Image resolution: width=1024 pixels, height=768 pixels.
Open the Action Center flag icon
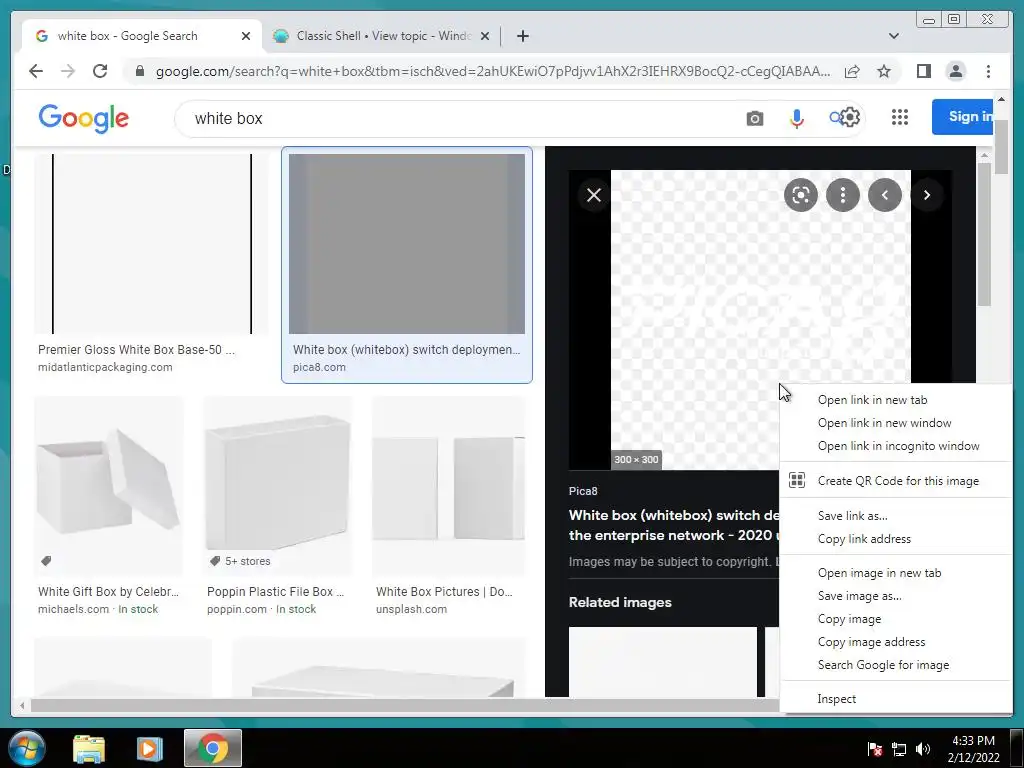(x=875, y=749)
